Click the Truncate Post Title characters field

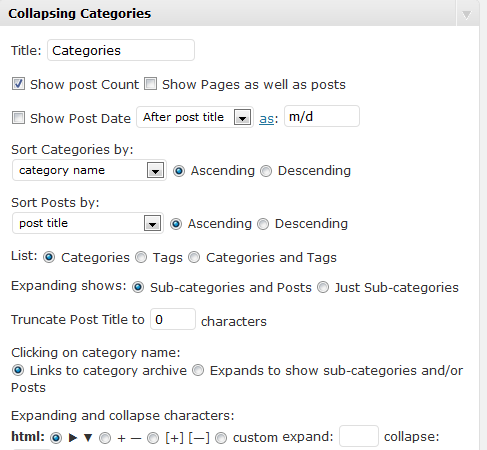point(173,319)
